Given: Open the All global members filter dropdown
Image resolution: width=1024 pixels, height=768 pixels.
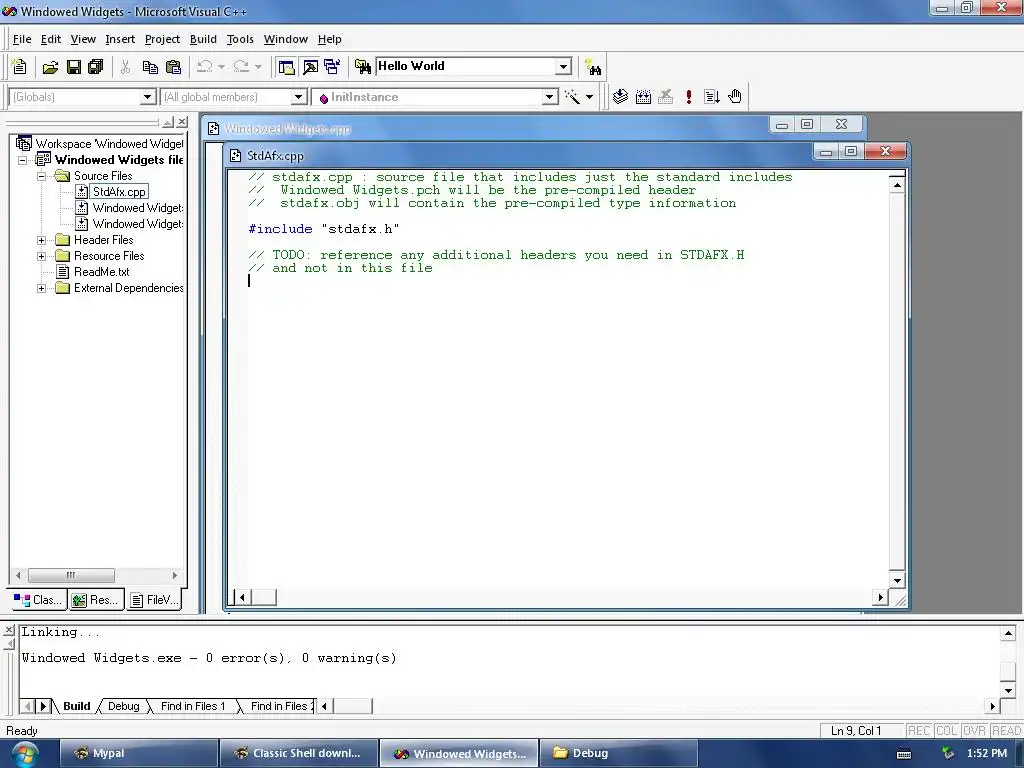Looking at the screenshot, I should pyautogui.click(x=298, y=97).
